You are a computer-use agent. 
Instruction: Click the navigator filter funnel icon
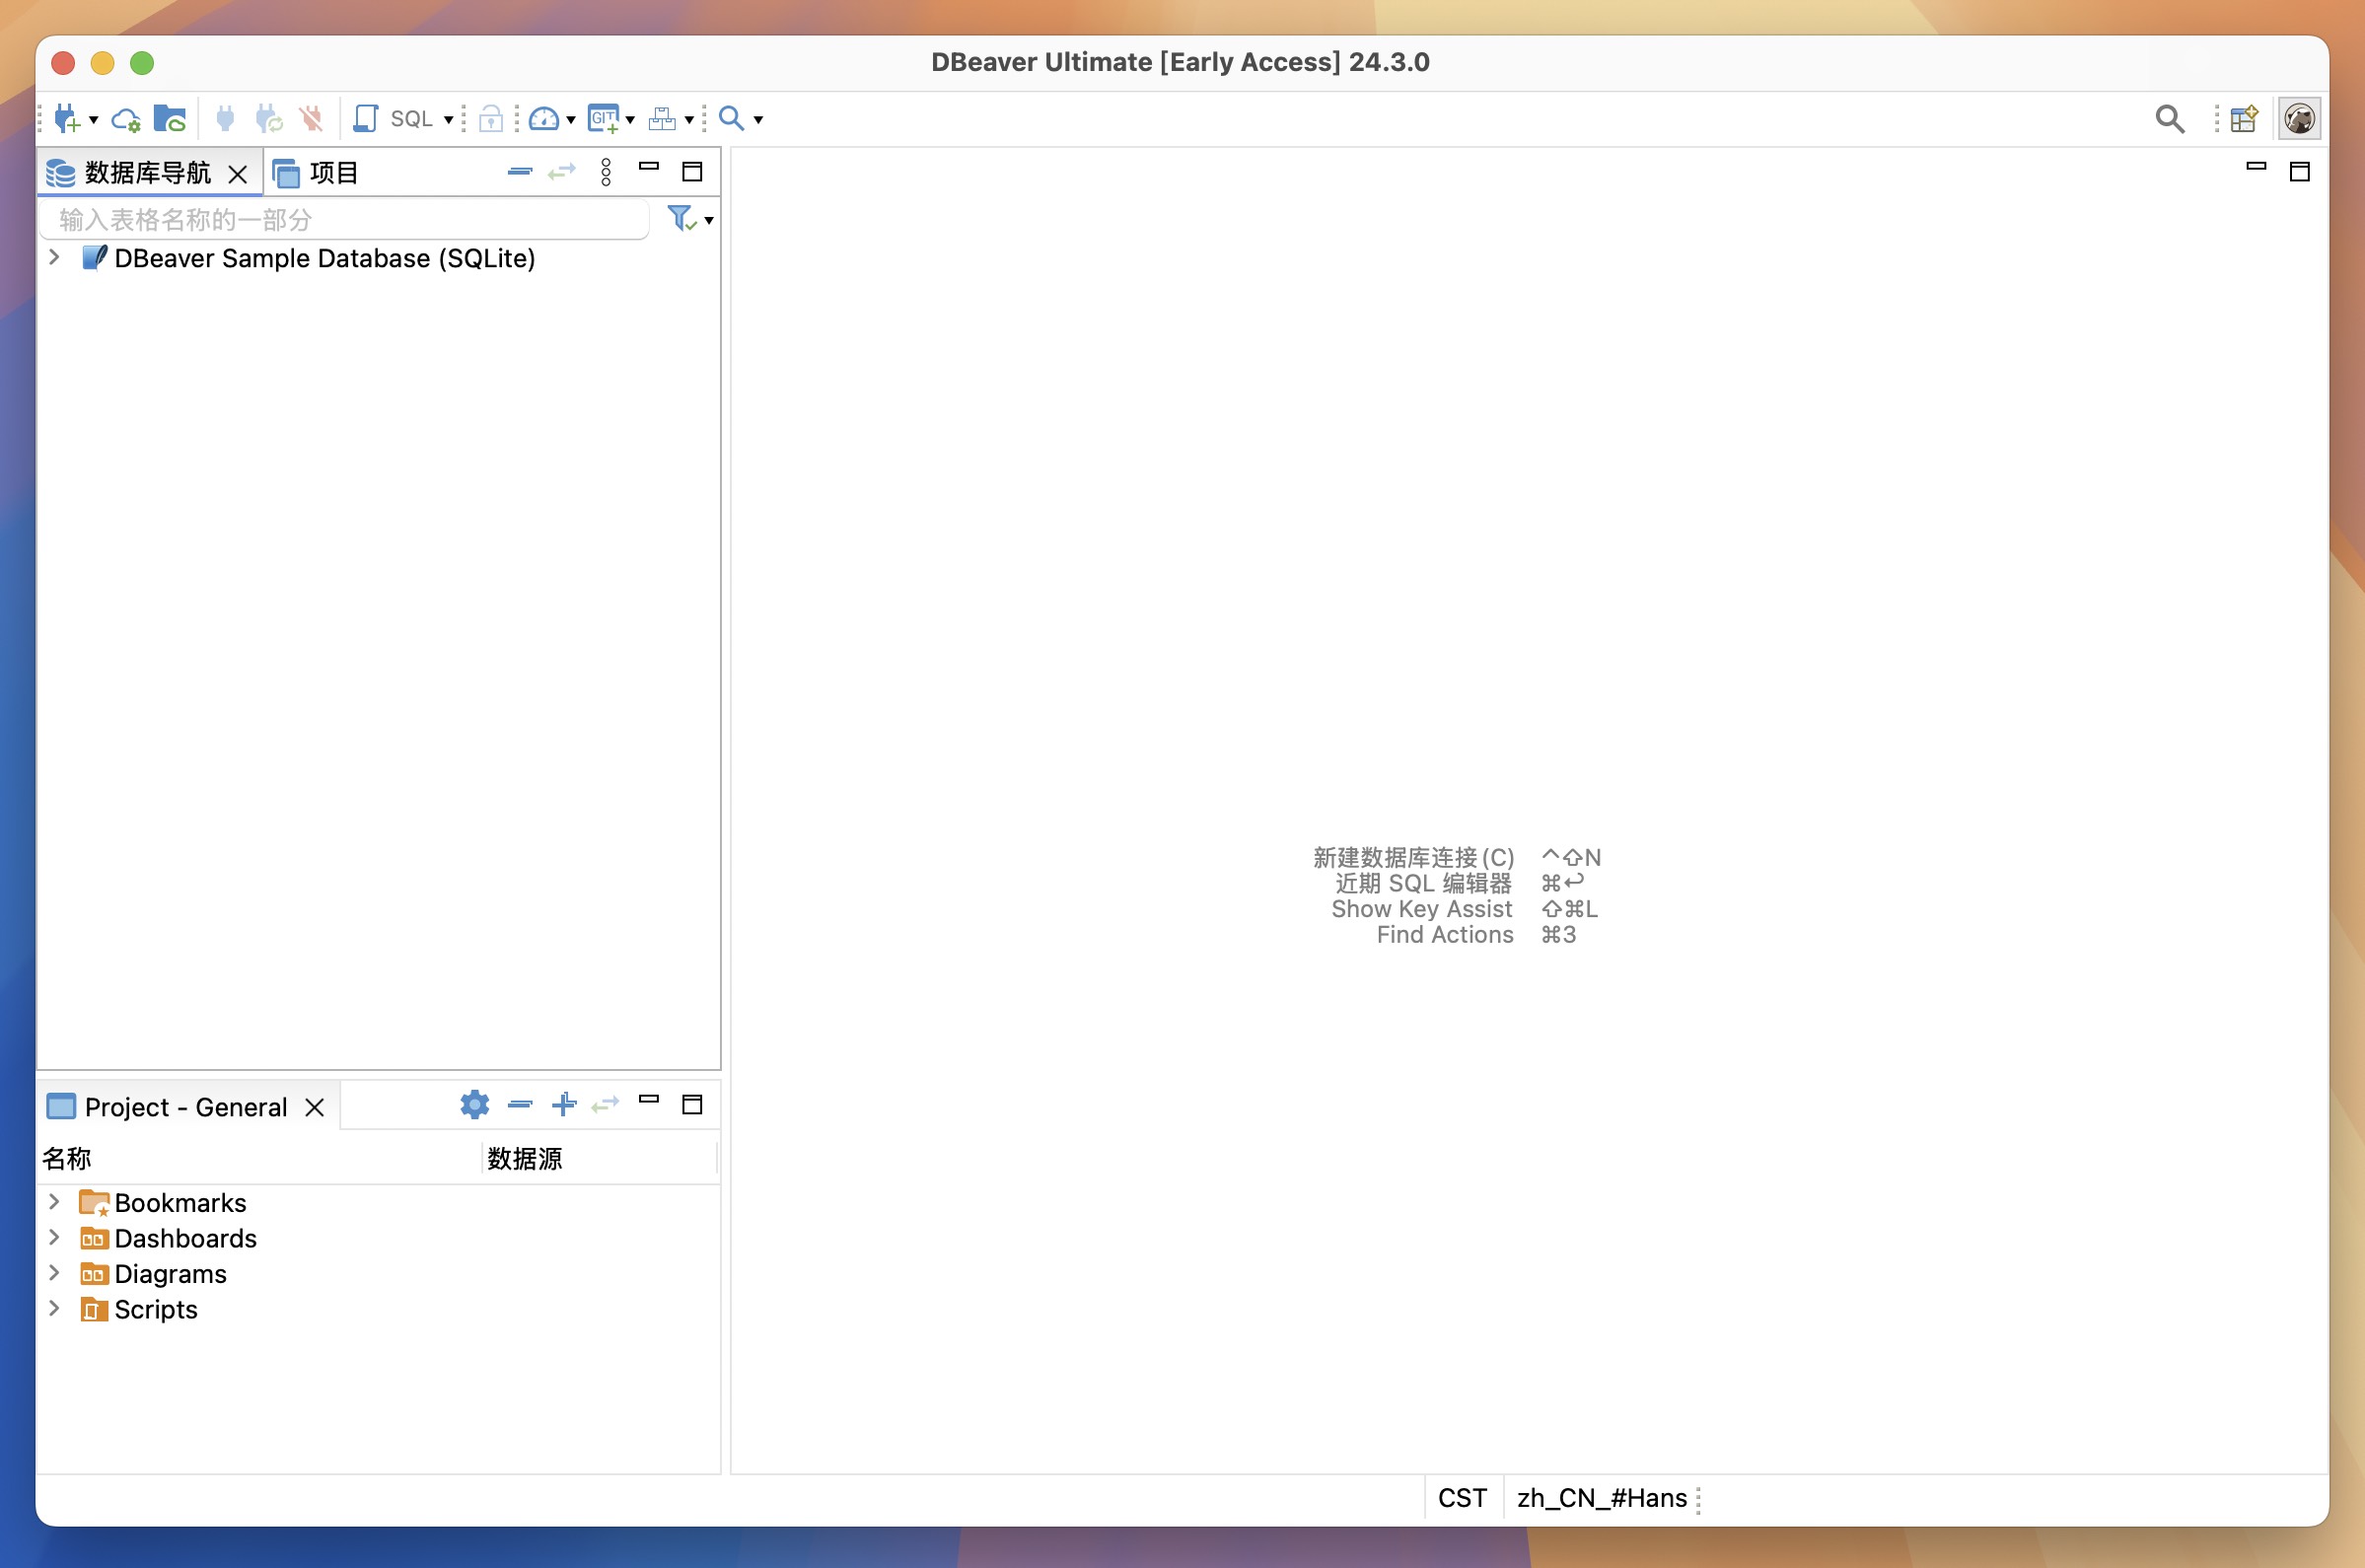click(681, 218)
